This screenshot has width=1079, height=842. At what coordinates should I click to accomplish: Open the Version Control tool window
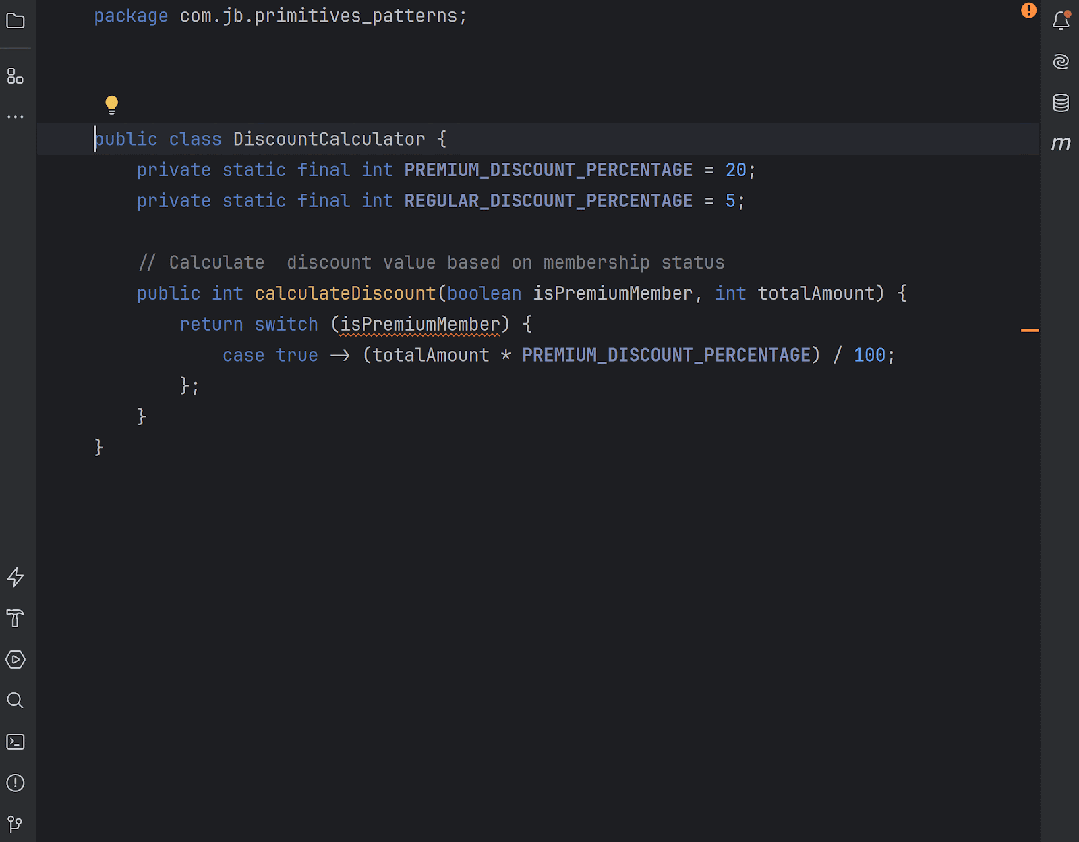point(15,823)
